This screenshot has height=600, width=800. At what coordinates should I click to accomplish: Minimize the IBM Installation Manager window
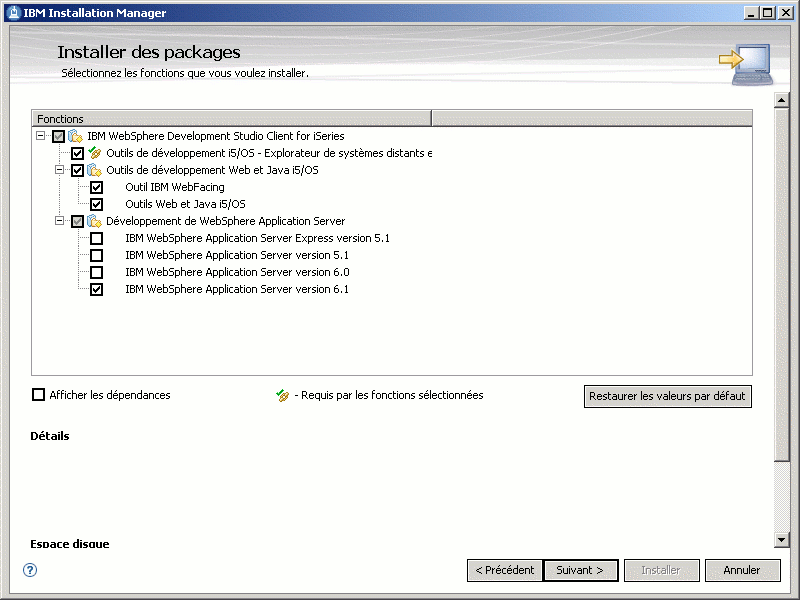point(750,13)
